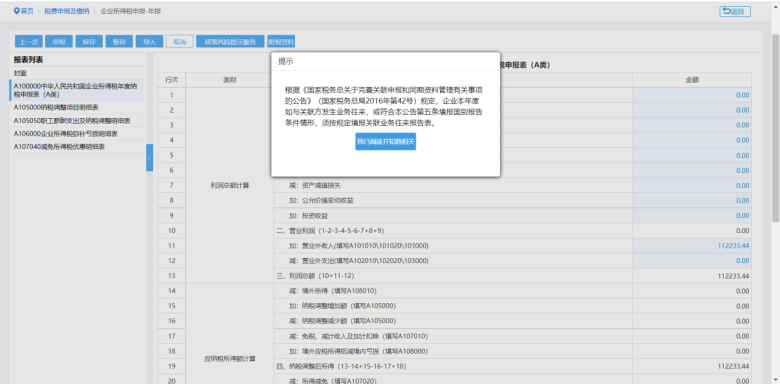Click 企业所得税申报-年报 breadcrumb text
Screen dimensions: 780x385
131,11
